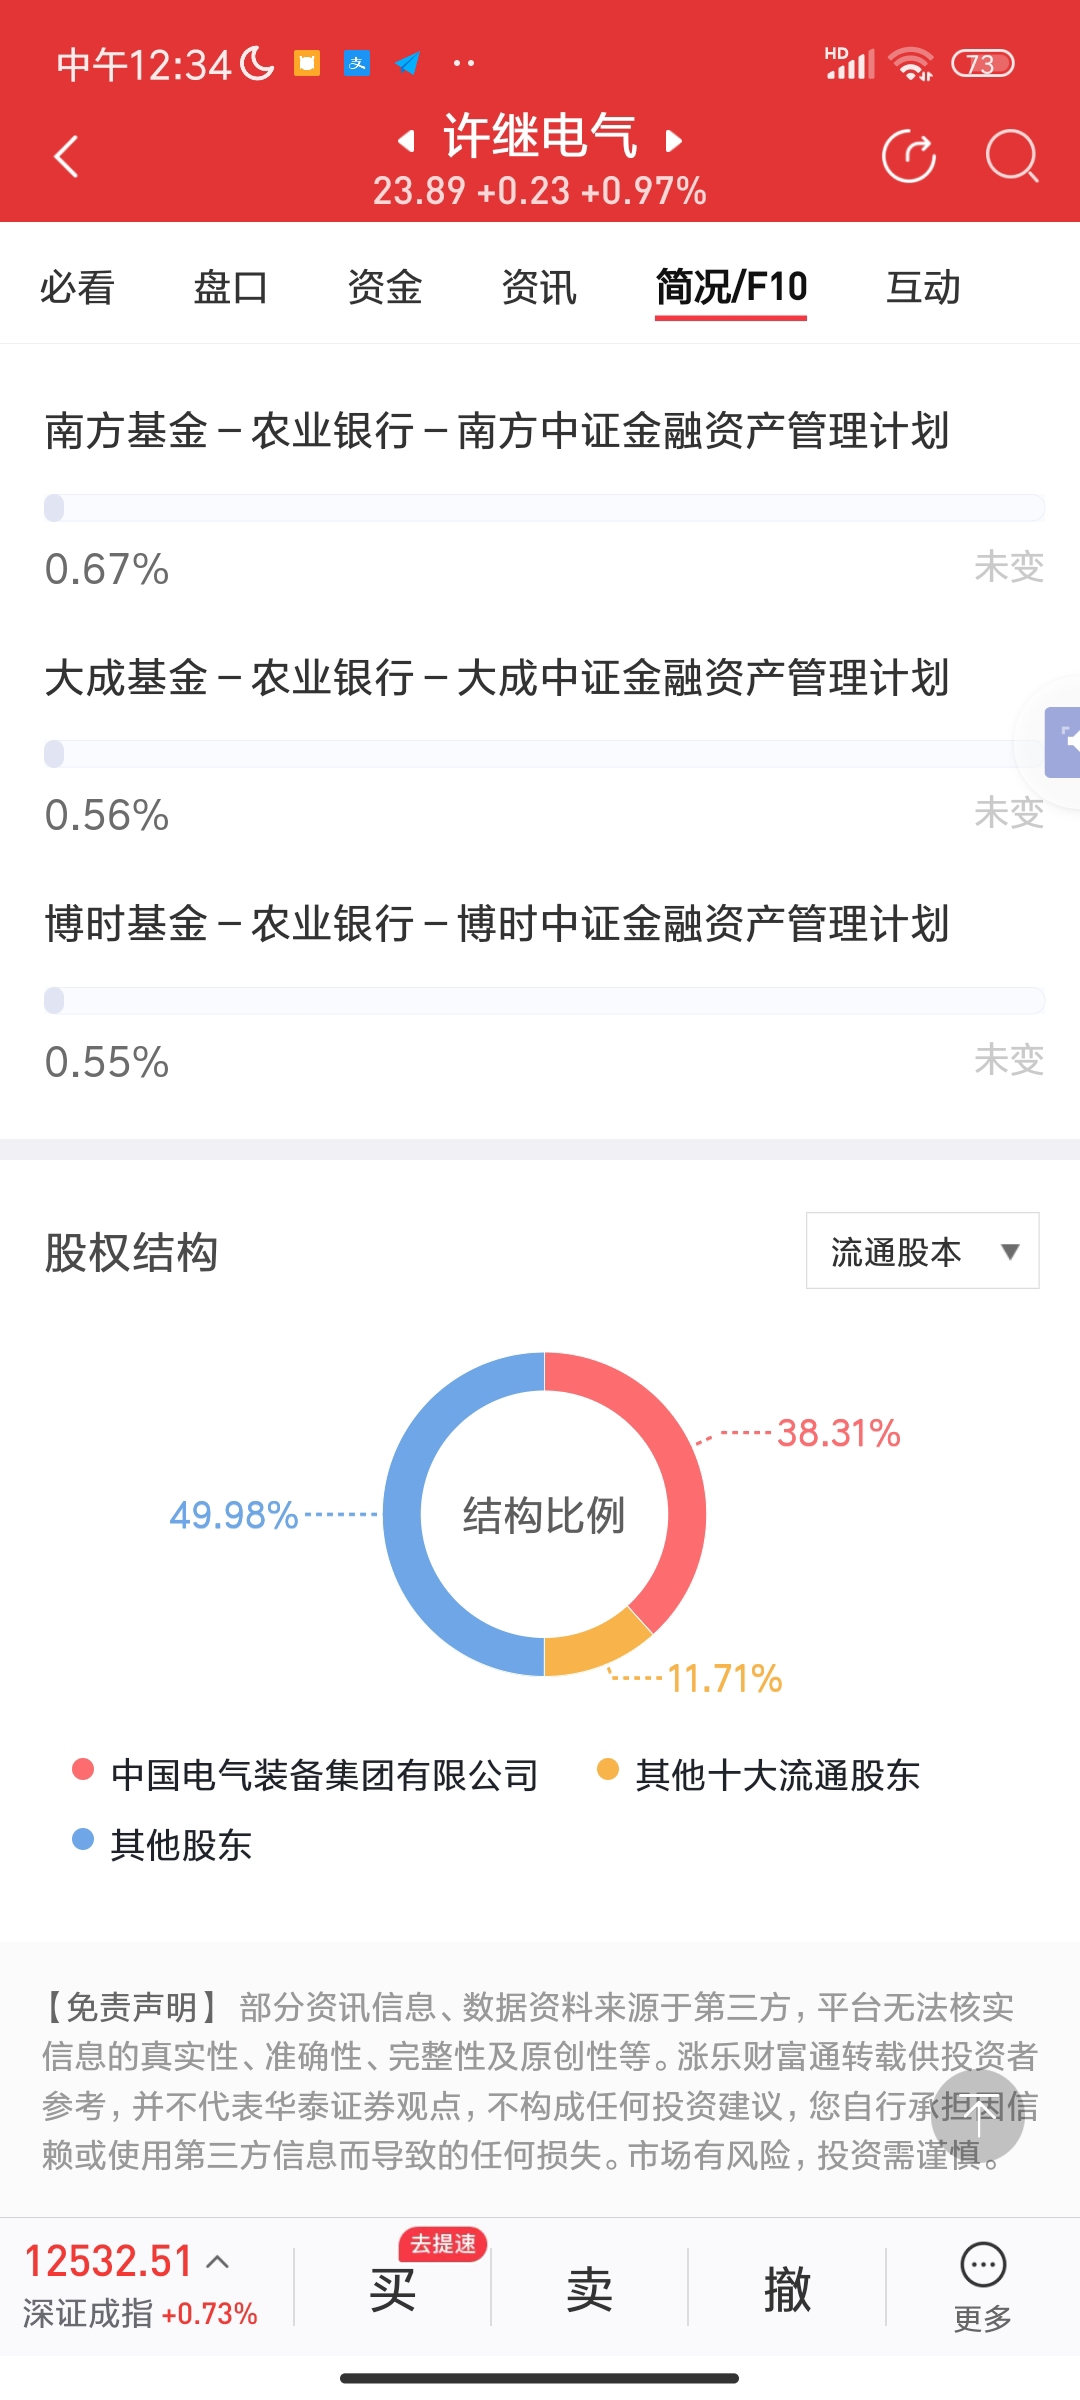Switch to the previous stock with left triangle
This screenshot has height=2400, width=1080.
coord(406,141)
